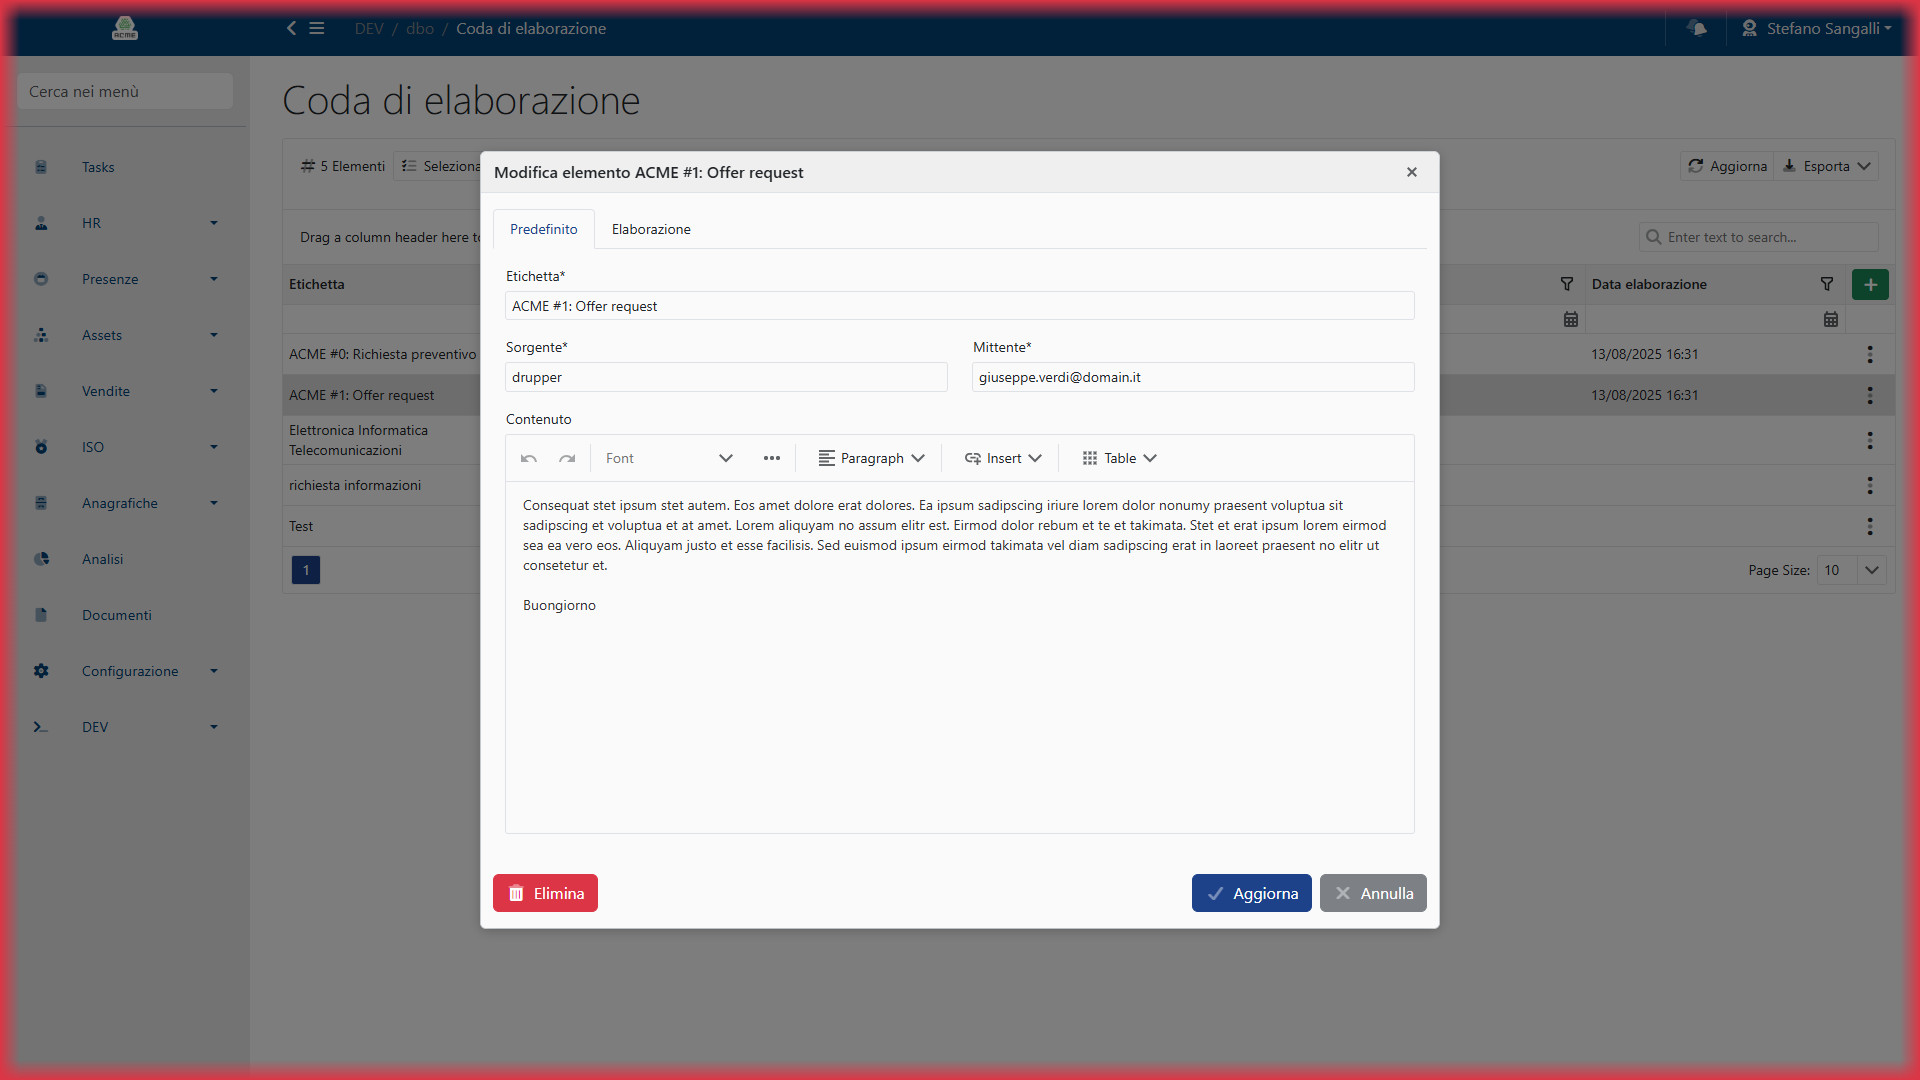
Task: Click the green plus add button
Action: 1869,284
